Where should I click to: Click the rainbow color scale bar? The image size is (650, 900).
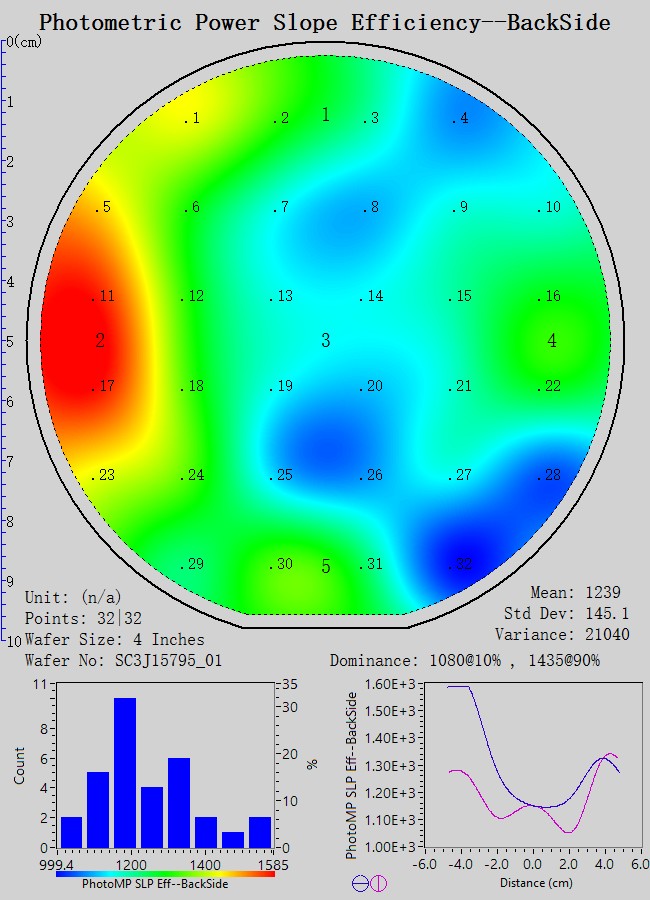point(165,873)
